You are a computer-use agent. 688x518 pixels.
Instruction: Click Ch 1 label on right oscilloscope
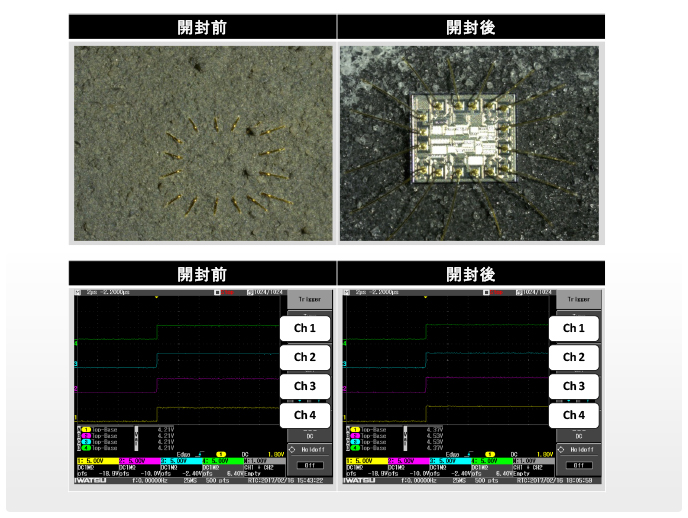(574, 328)
